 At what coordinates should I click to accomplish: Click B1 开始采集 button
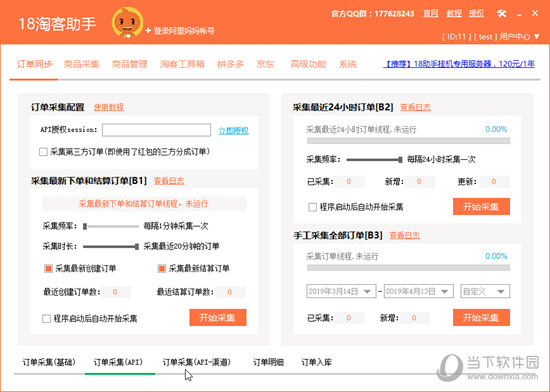[x=218, y=318]
